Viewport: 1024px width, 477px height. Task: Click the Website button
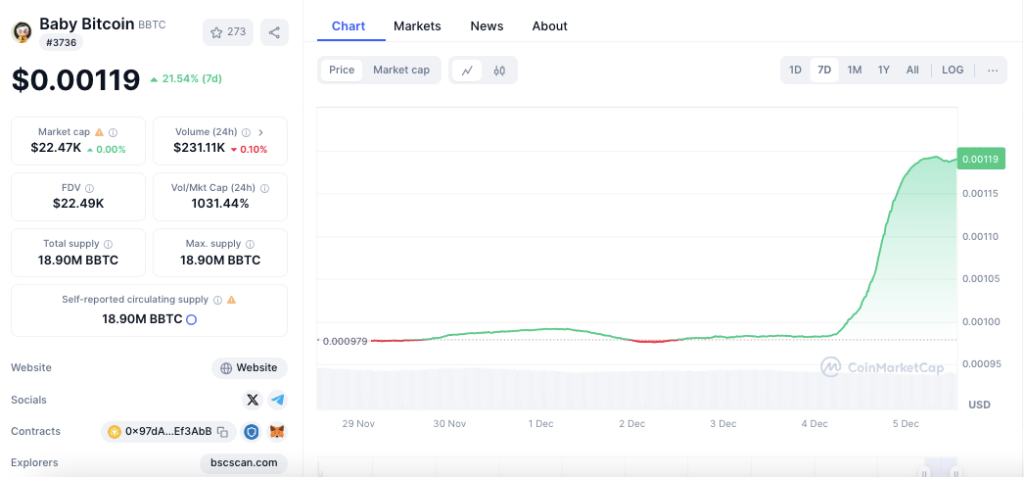[x=250, y=368]
